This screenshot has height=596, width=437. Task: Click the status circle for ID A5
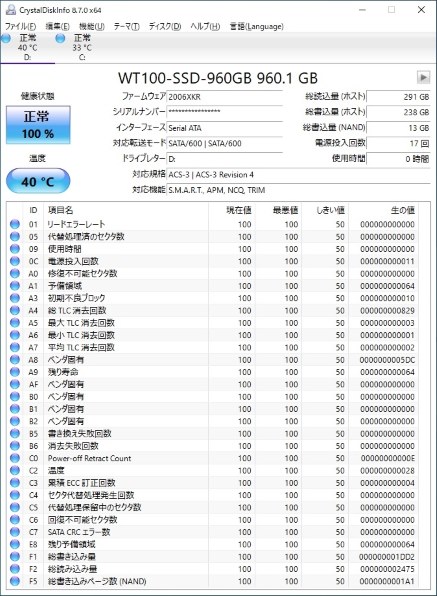pos(15,323)
